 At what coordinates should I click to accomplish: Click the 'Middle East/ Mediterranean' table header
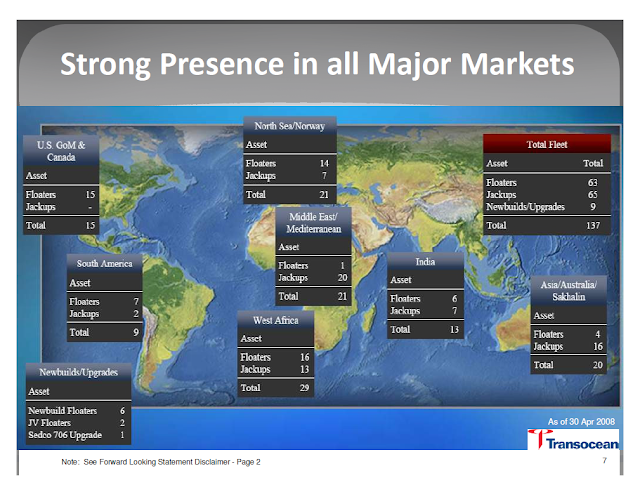tap(313, 223)
